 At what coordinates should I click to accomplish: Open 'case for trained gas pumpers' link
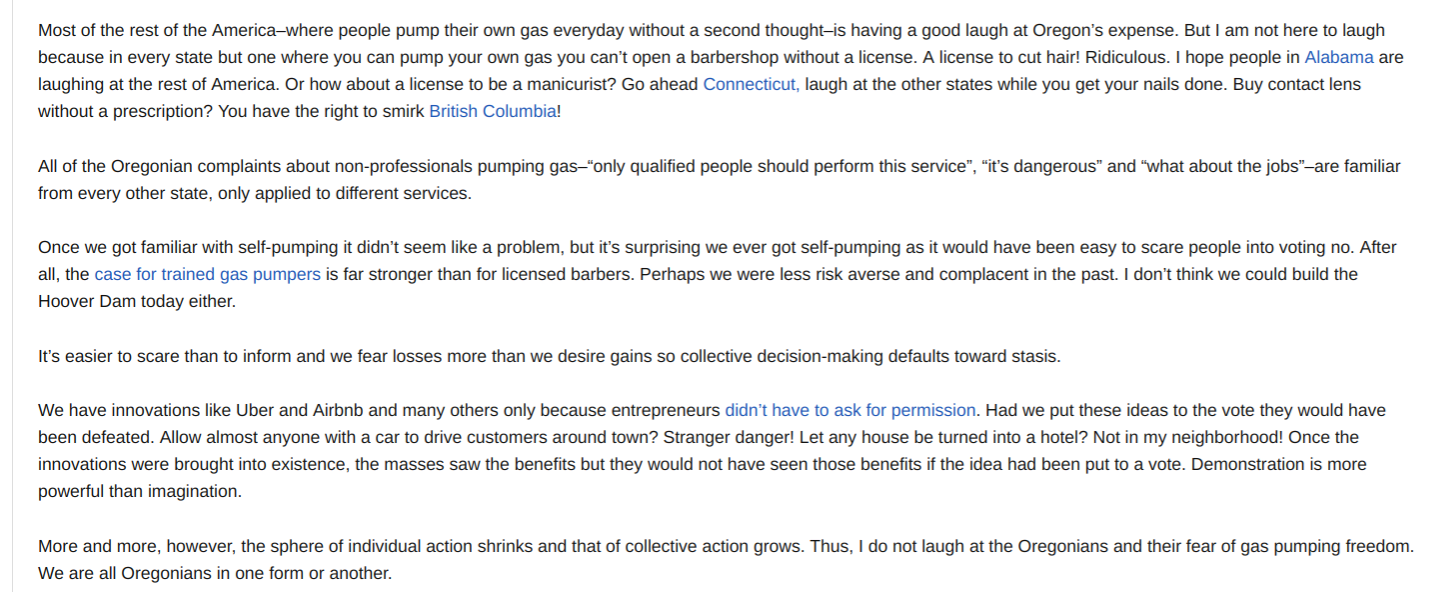pos(207,274)
